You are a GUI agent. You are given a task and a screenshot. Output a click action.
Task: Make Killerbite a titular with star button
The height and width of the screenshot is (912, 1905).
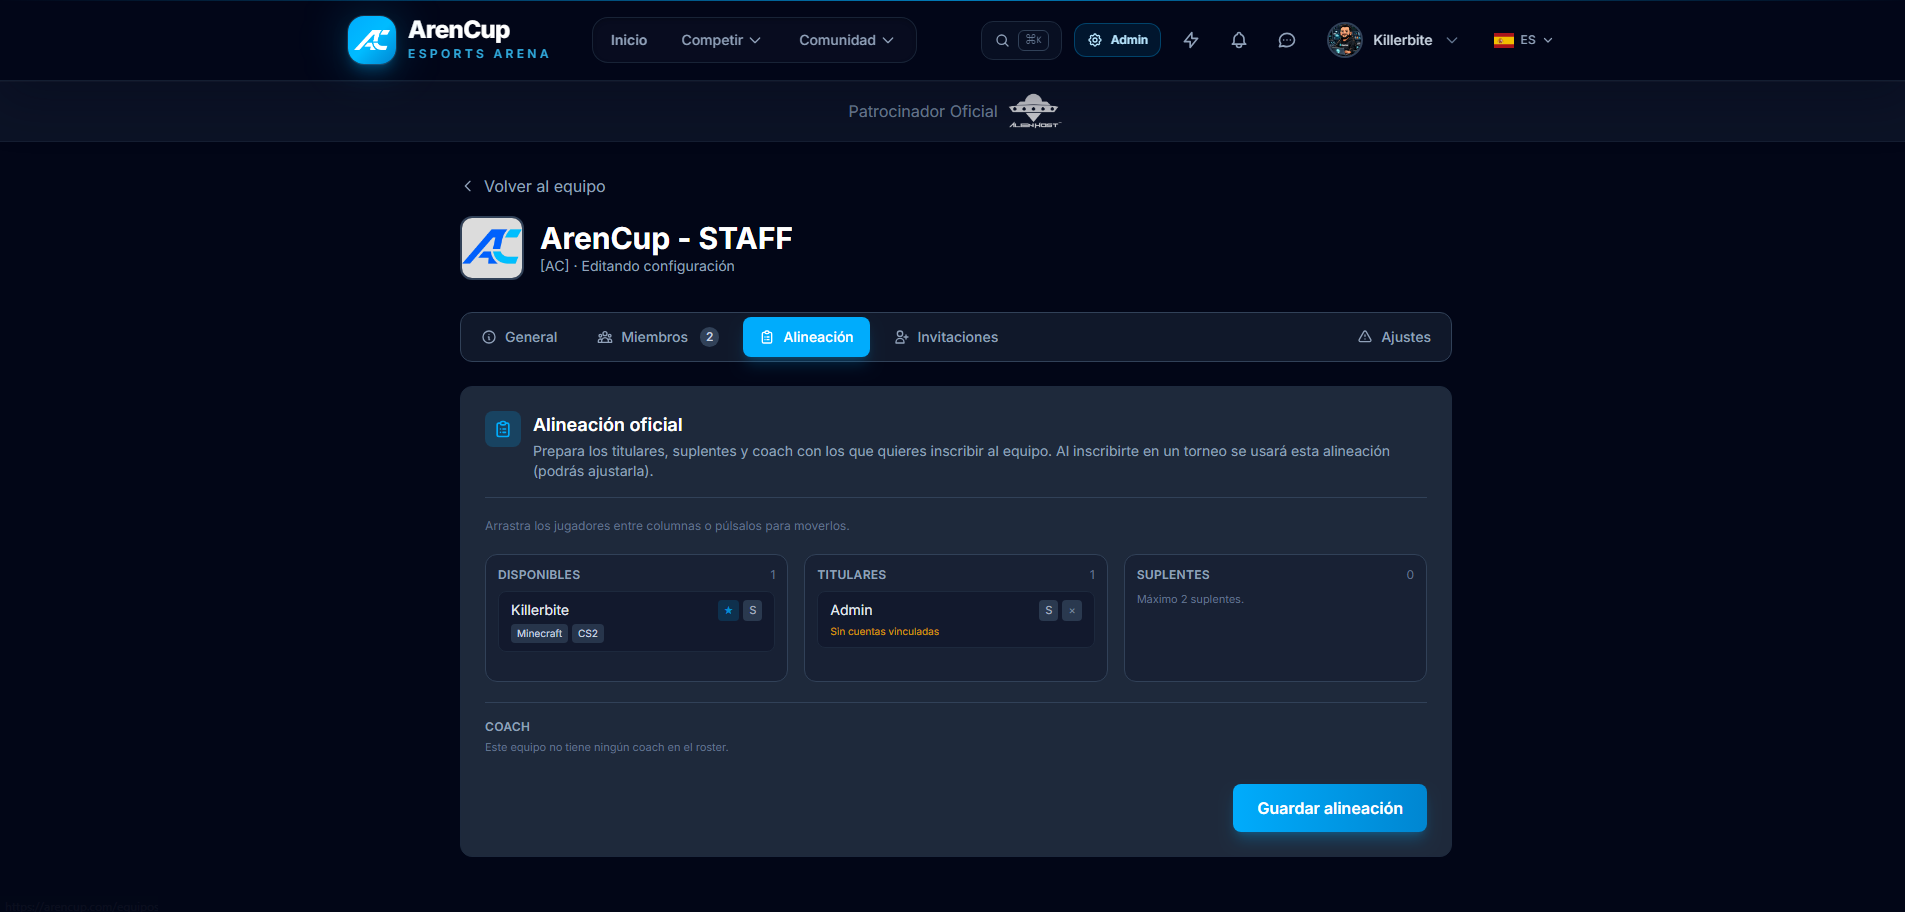728,610
